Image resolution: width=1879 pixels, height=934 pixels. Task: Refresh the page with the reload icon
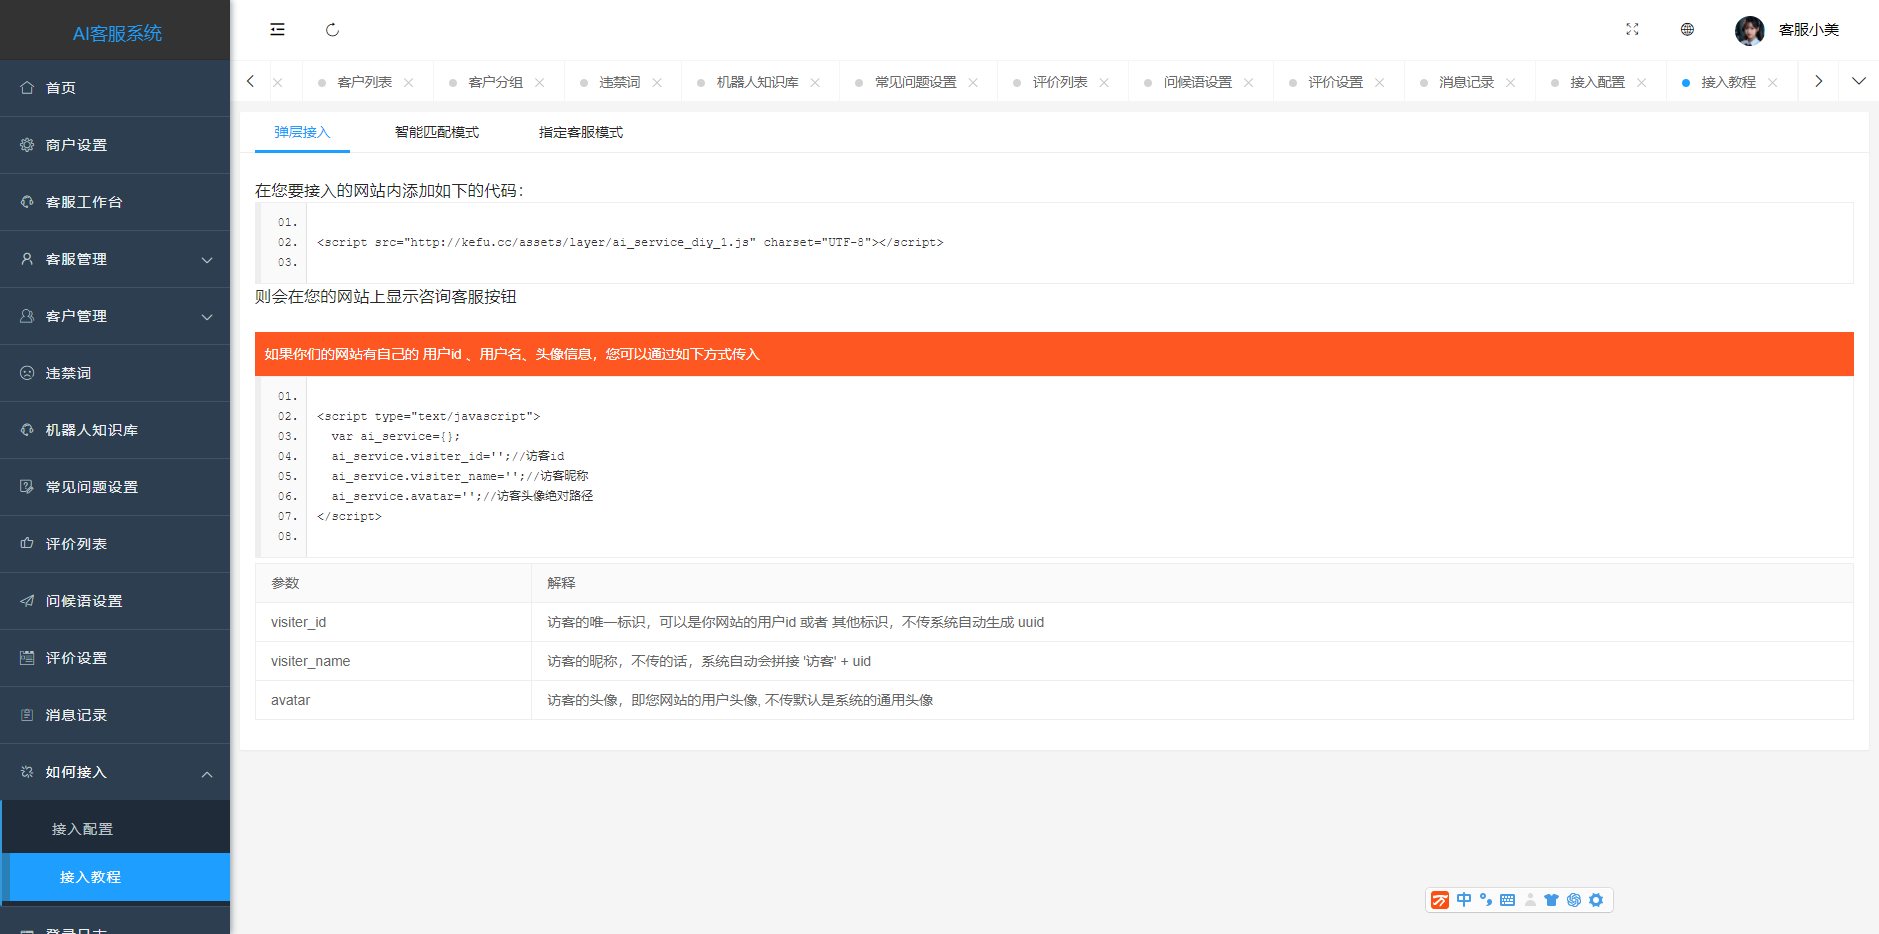pos(332,30)
